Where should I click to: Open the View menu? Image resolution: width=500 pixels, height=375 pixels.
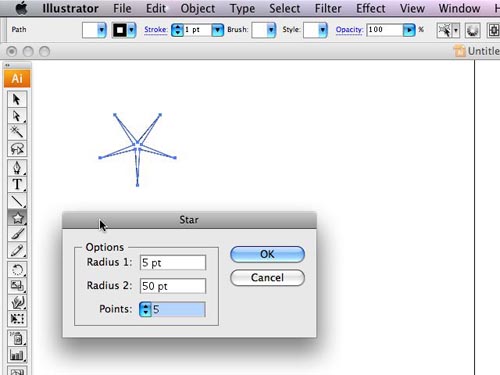pyautogui.click(x=412, y=8)
